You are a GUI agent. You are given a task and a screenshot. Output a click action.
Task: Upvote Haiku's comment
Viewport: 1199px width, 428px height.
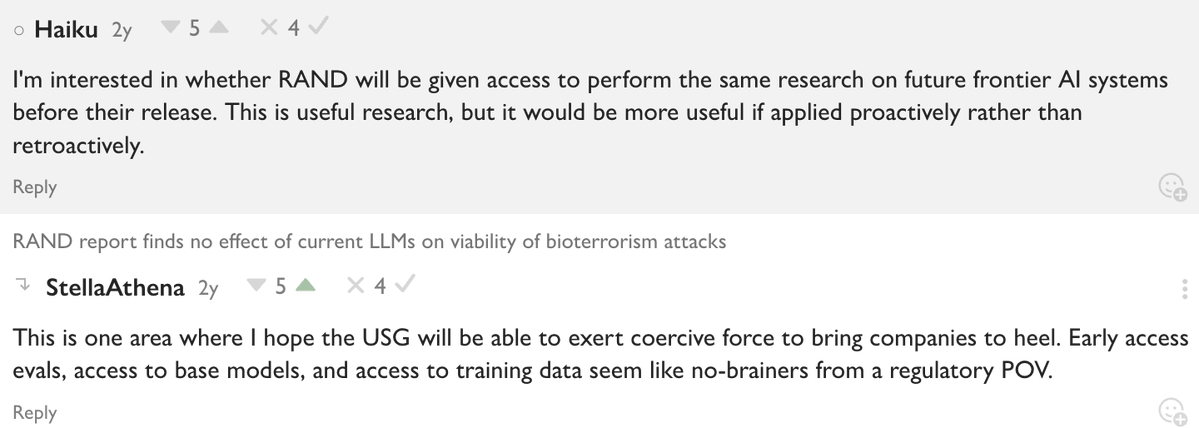220,30
